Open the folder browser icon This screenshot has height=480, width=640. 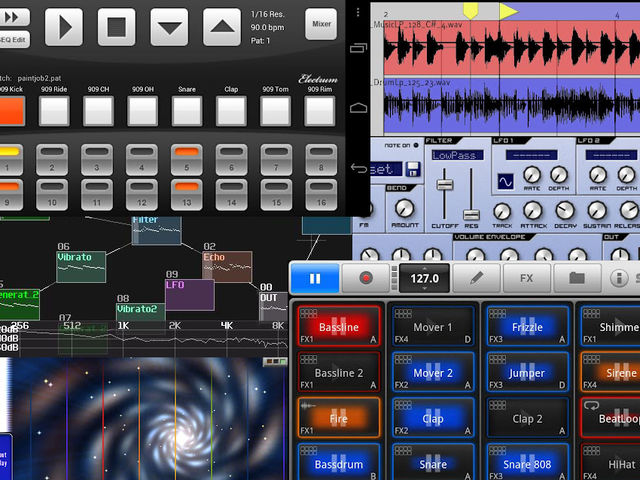tap(577, 278)
